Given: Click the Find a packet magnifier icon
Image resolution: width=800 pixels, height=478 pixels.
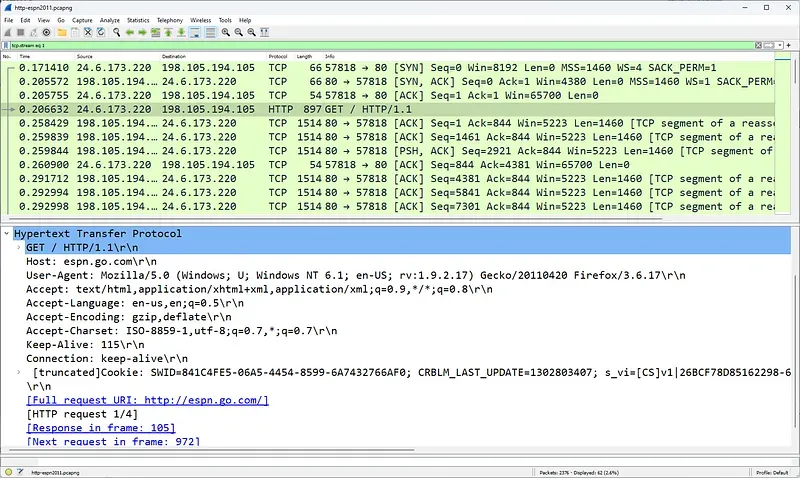Looking at the screenshot, I should tap(116, 33).
